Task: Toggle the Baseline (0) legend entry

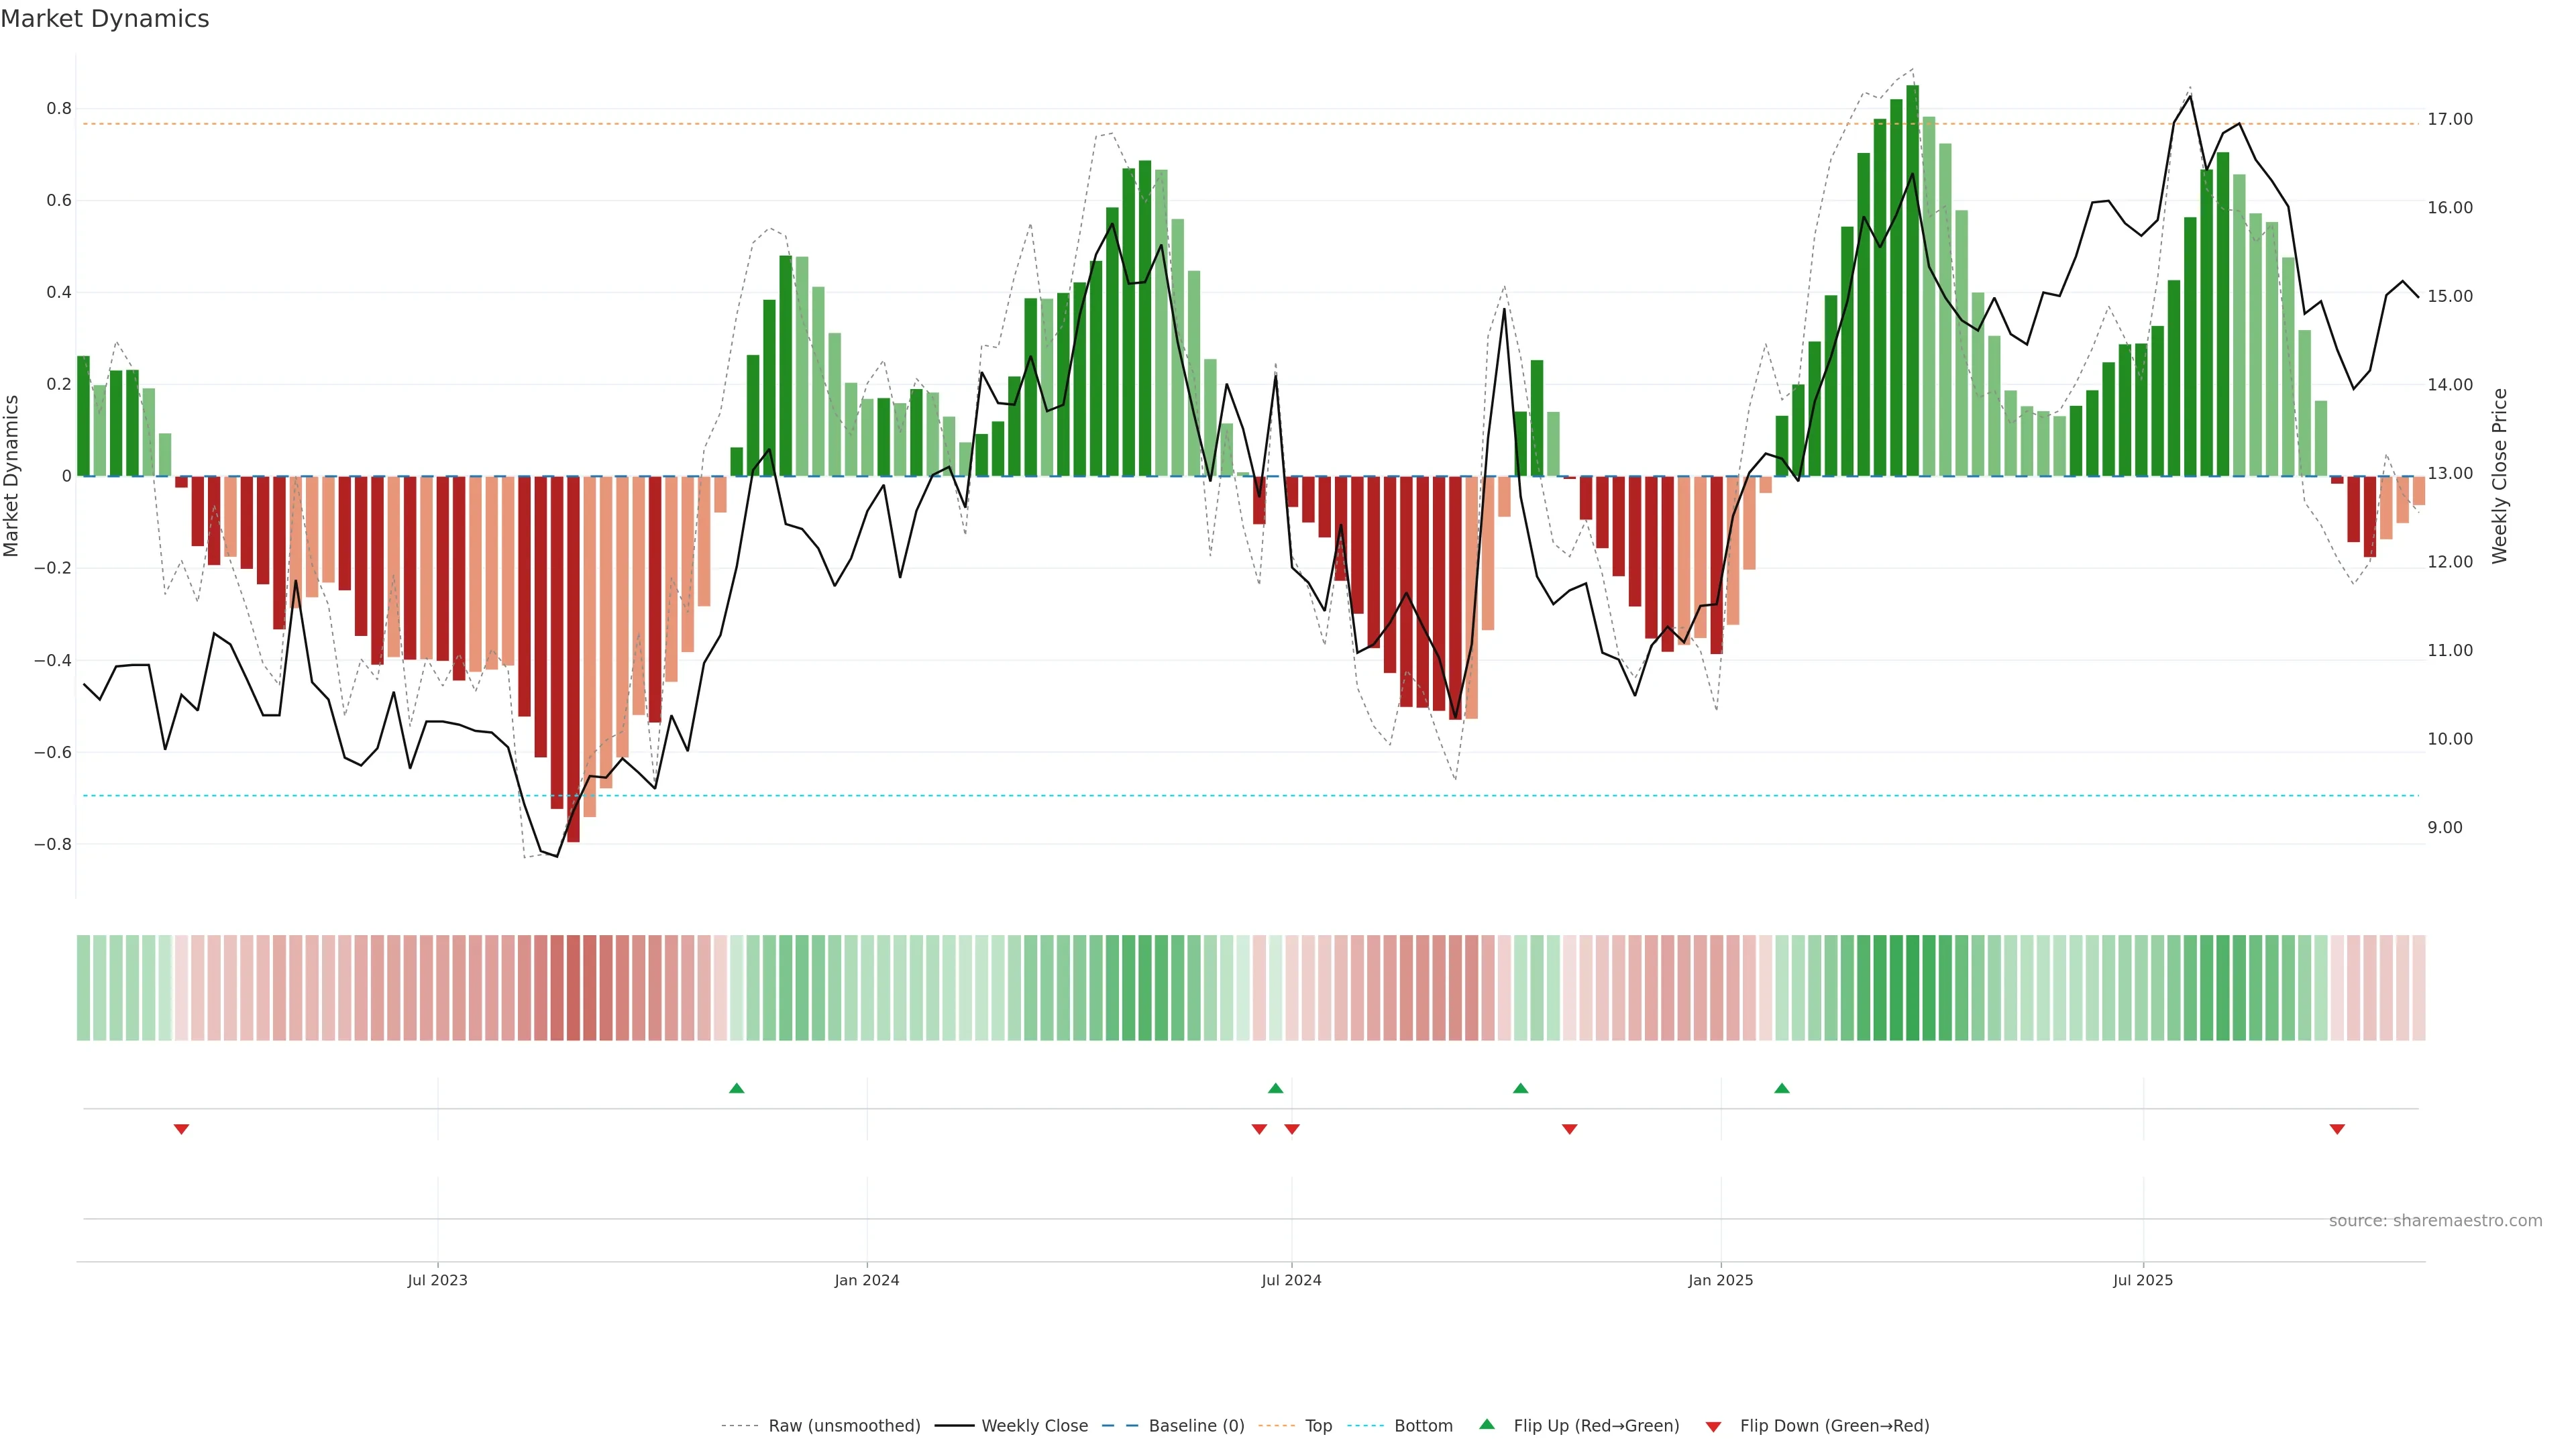Action: coord(1196,1426)
